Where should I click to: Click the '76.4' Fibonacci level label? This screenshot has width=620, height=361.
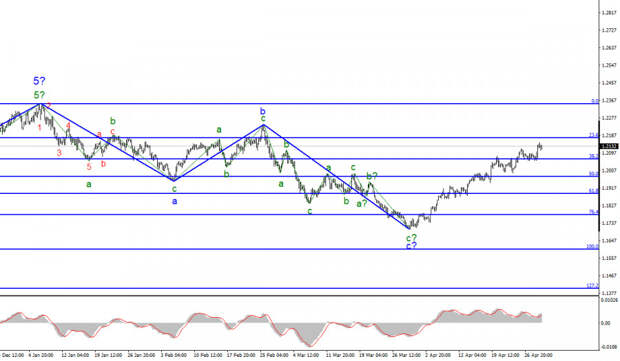point(594,212)
